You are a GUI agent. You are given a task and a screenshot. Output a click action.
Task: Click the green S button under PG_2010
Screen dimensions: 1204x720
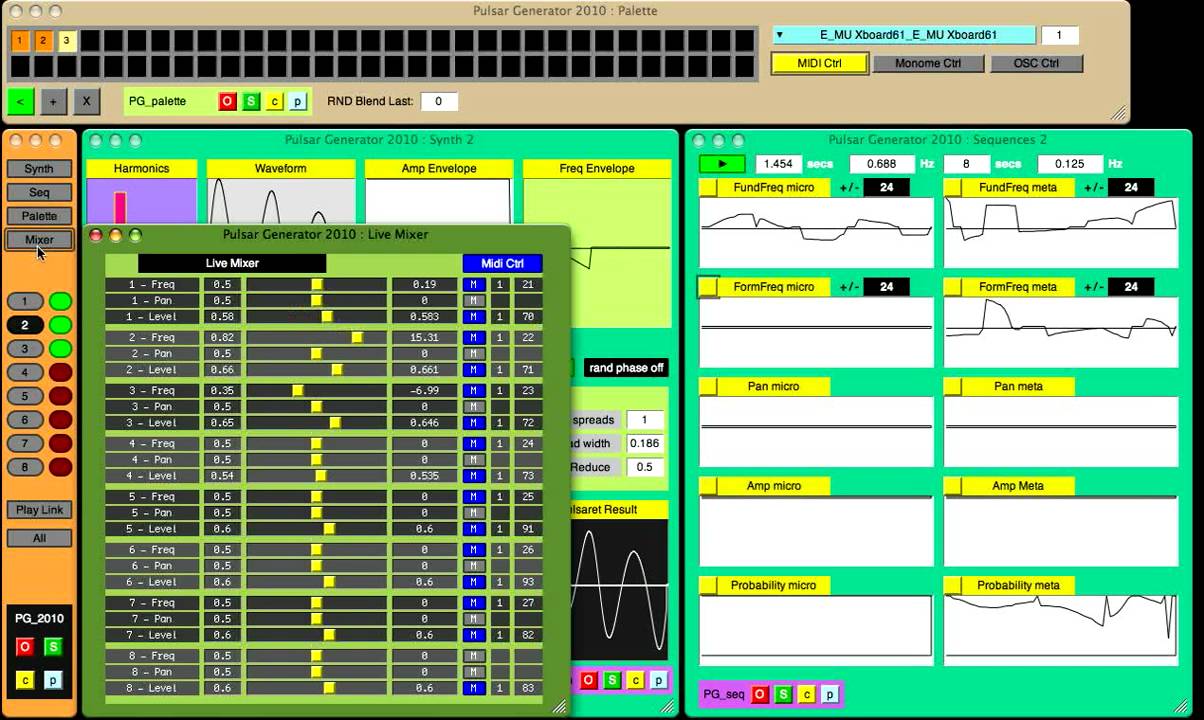[53, 647]
